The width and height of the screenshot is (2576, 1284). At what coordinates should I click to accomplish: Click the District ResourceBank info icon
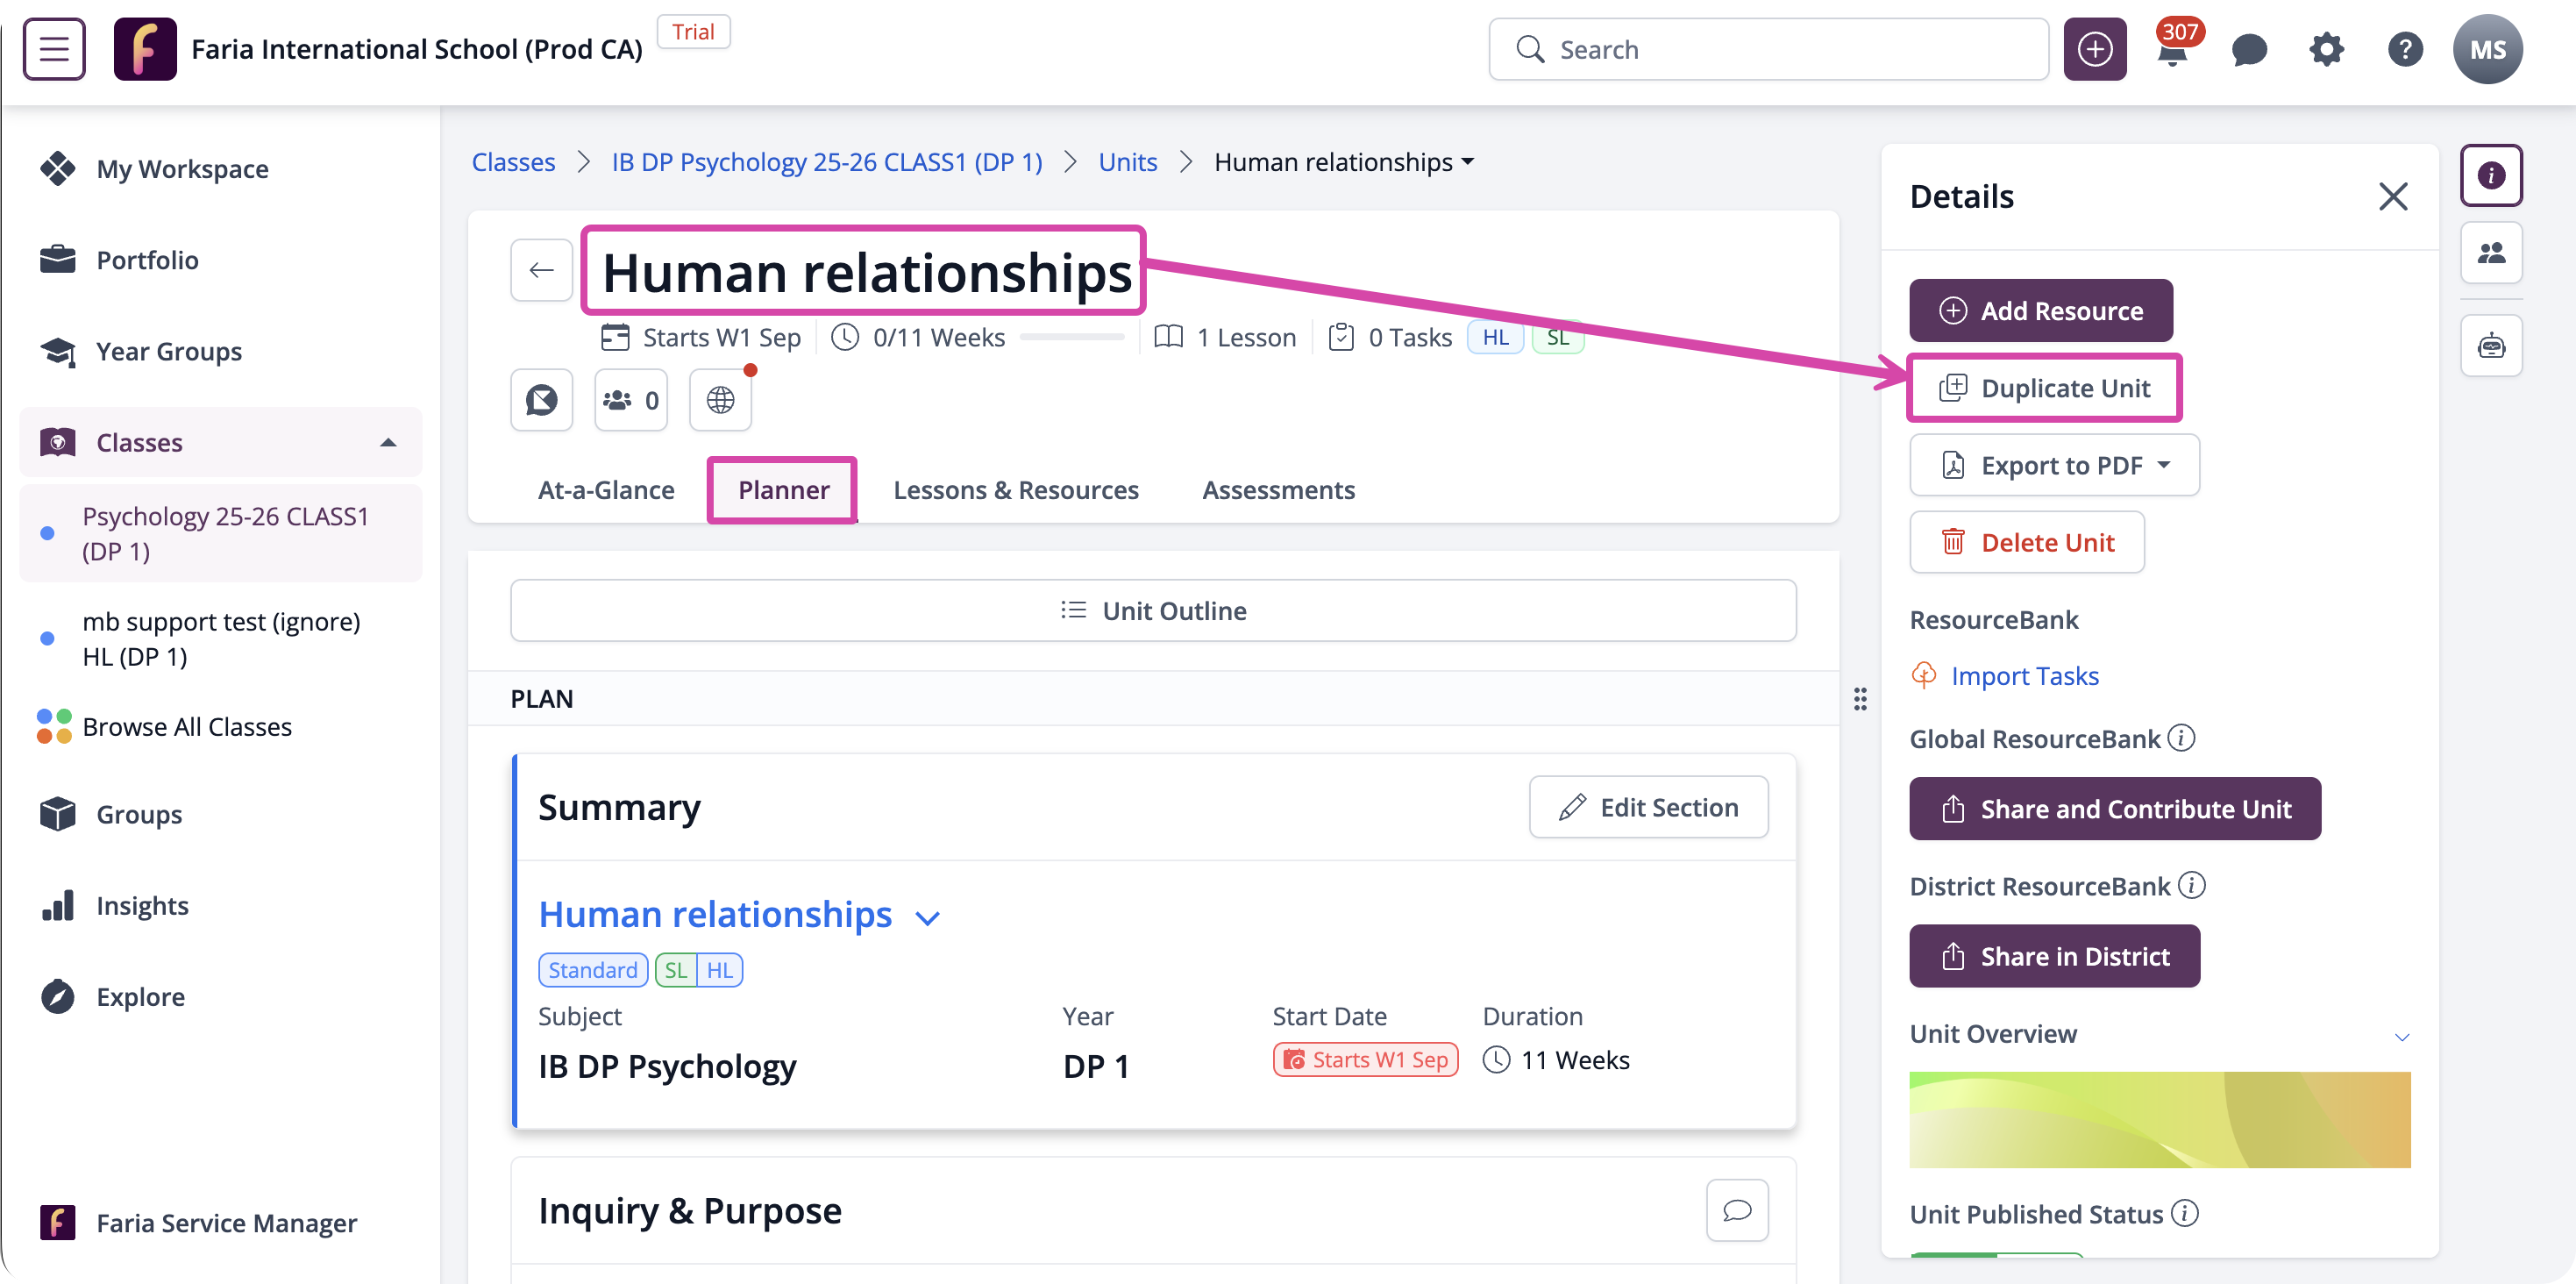pos(2192,885)
